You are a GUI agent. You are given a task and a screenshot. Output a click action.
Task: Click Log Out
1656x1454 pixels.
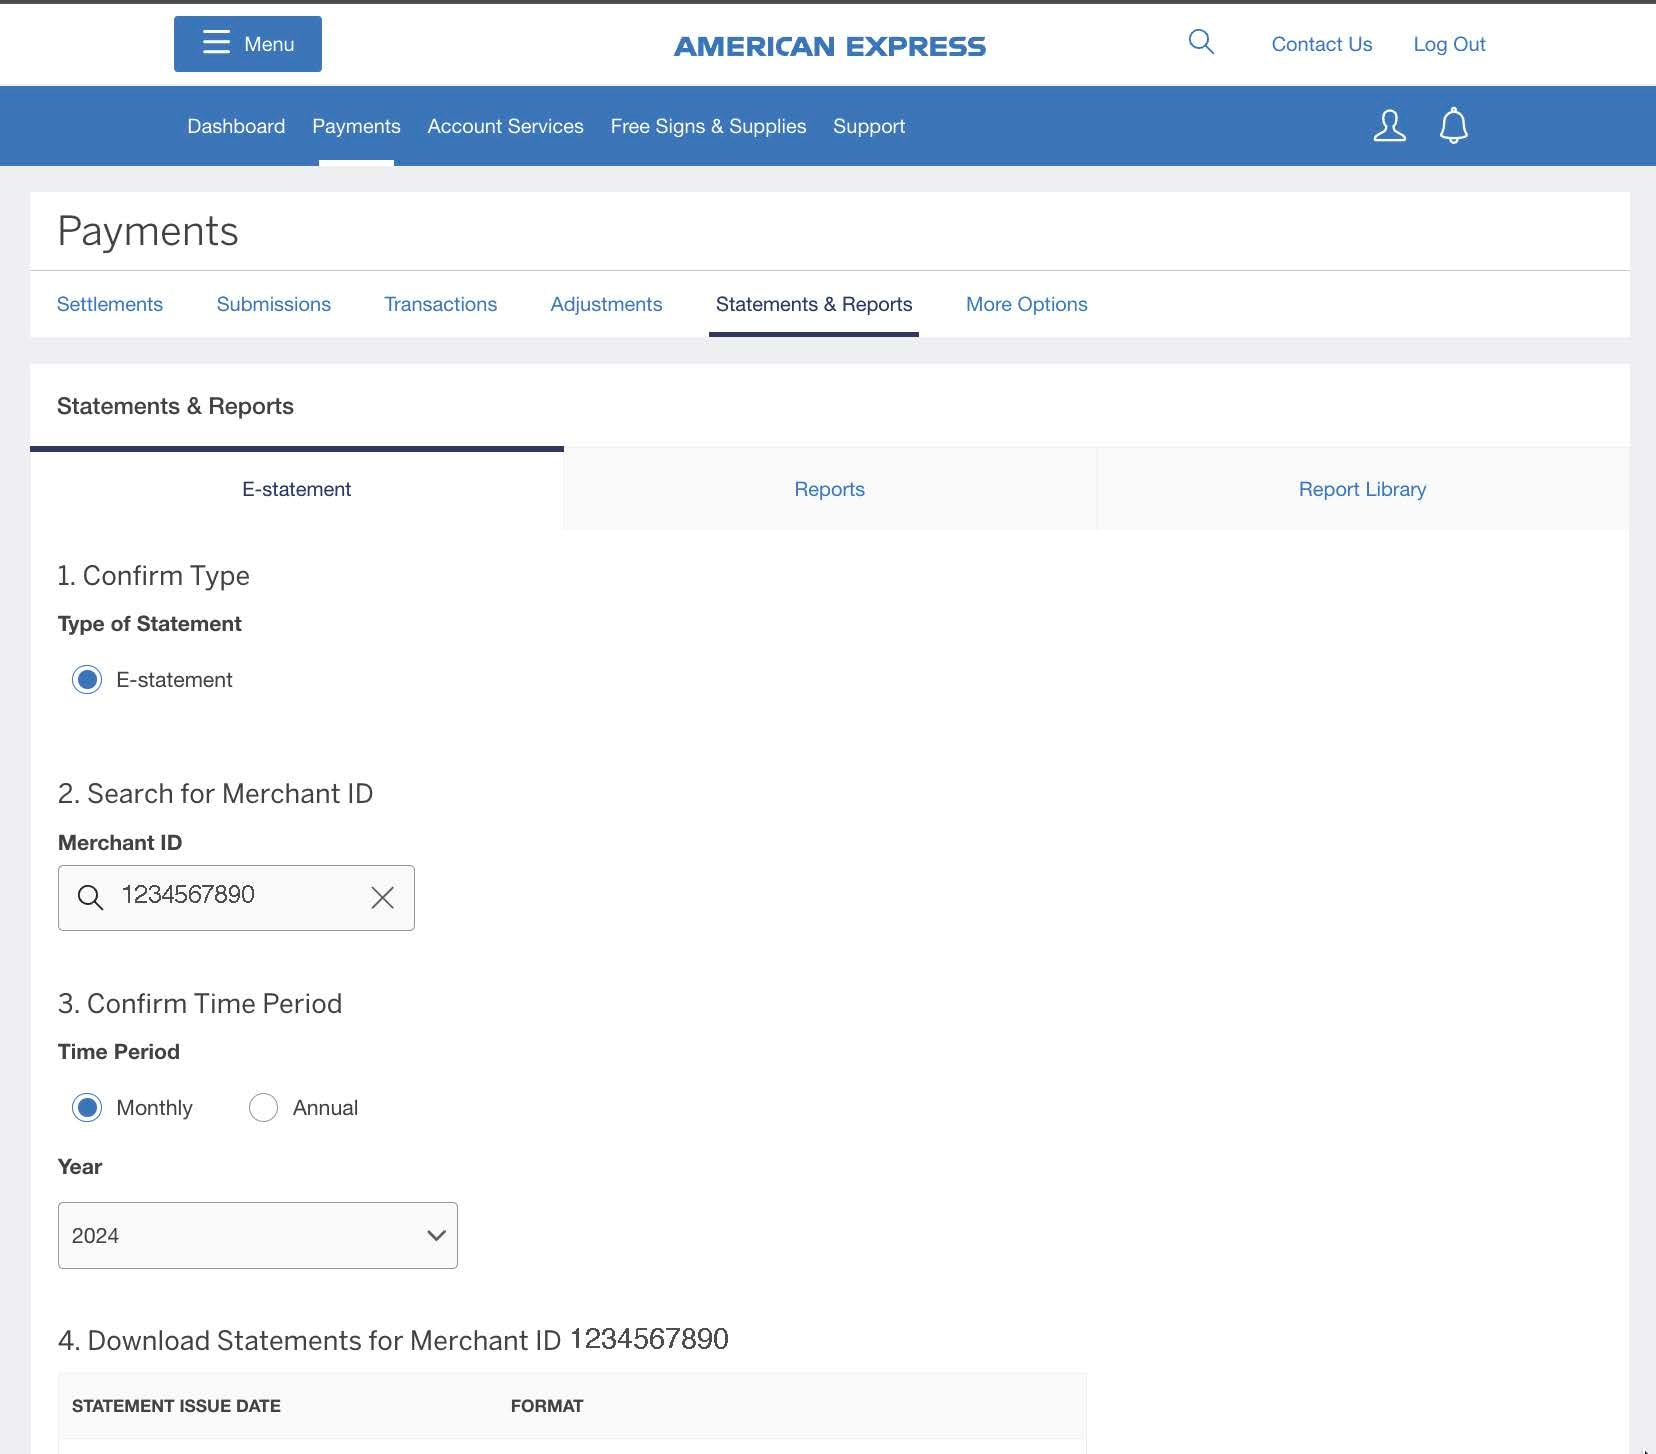(x=1449, y=44)
